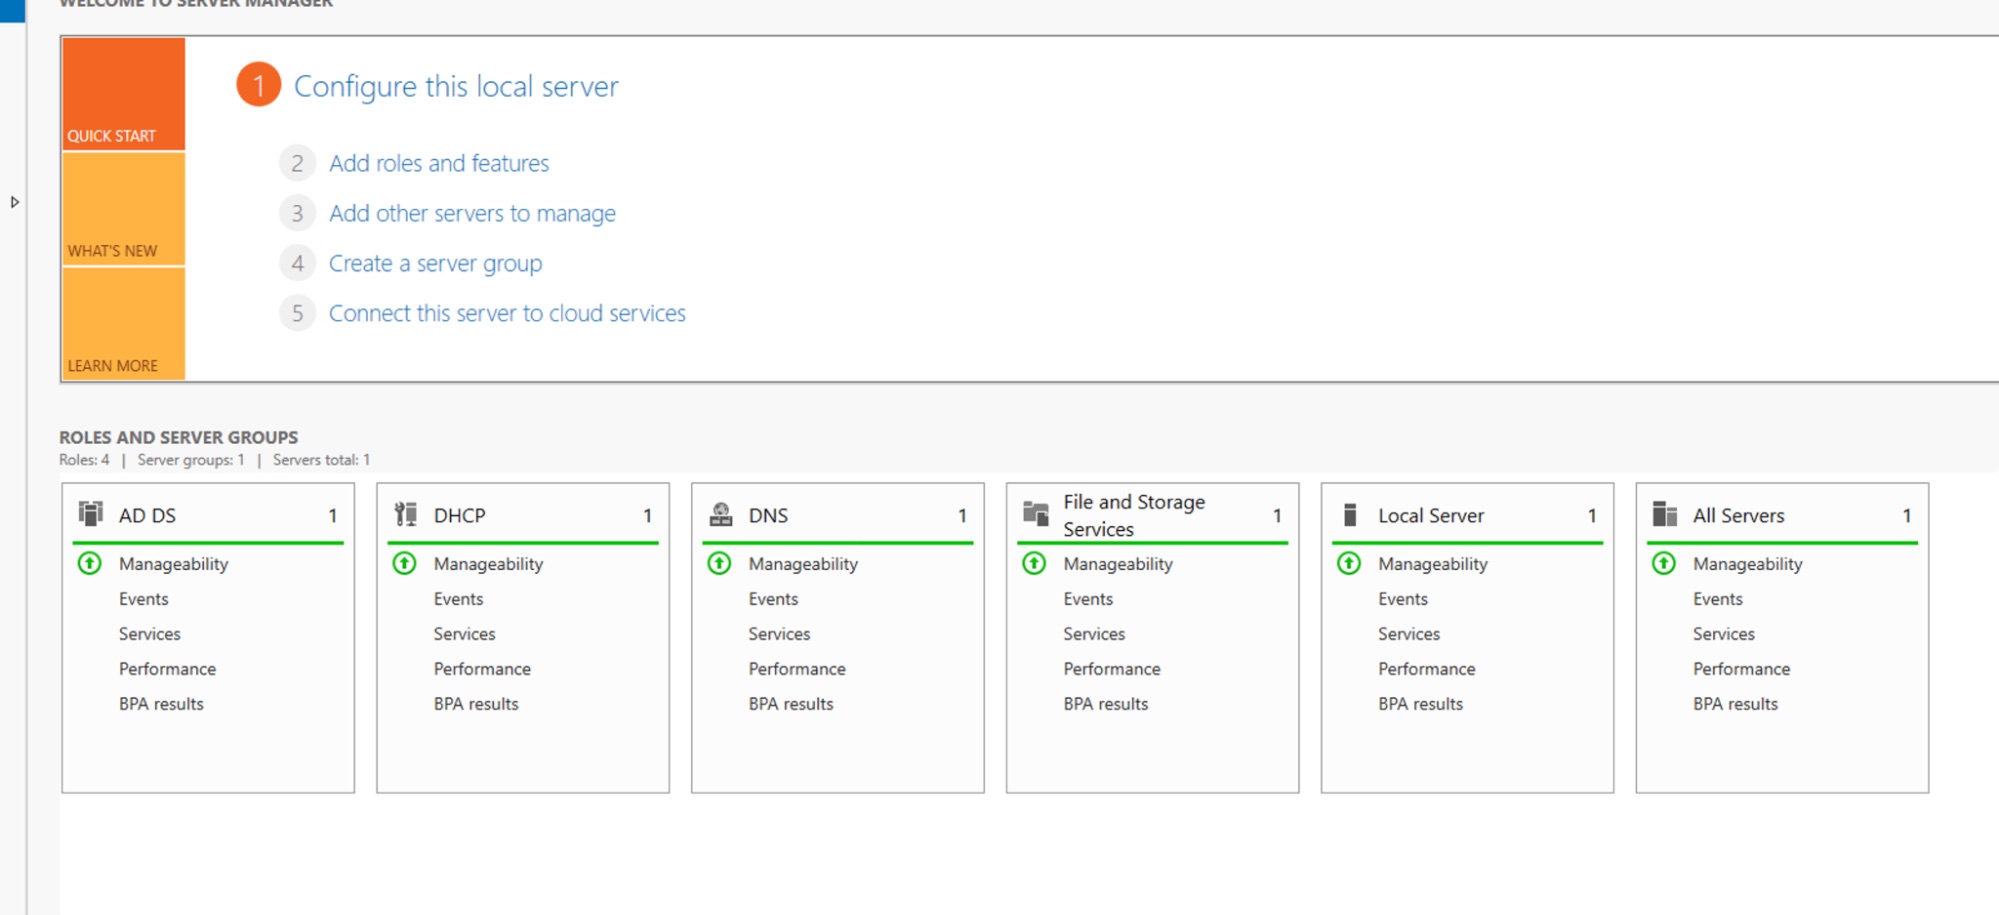Click Connect this server to cloud services
The height and width of the screenshot is (915, 1999).
pyautogui.click(x=507, y=314)
